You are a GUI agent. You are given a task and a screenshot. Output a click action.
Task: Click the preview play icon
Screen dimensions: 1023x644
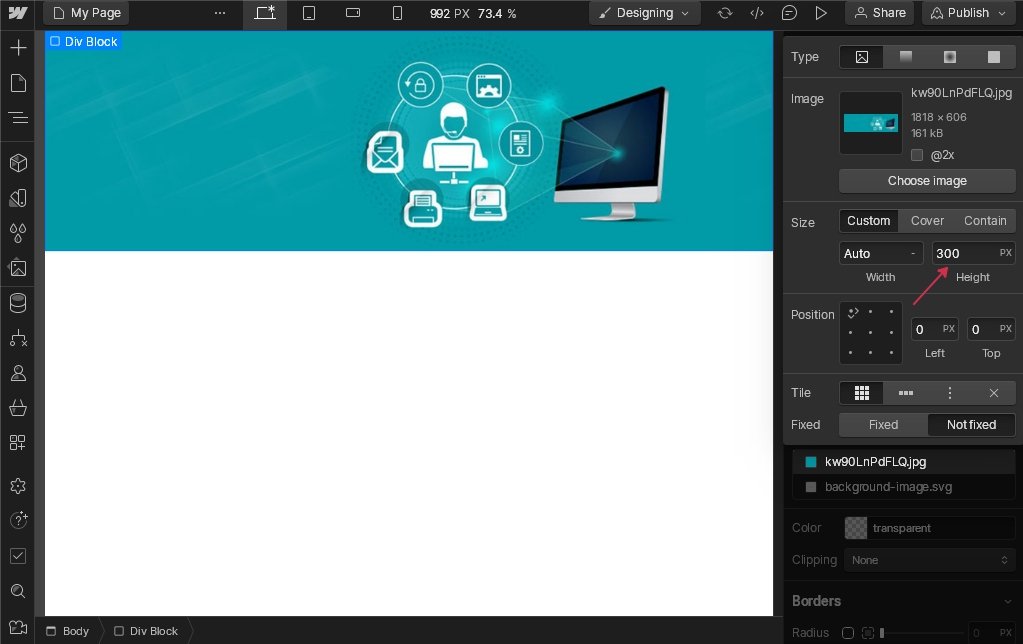click(x=821, y=13)
